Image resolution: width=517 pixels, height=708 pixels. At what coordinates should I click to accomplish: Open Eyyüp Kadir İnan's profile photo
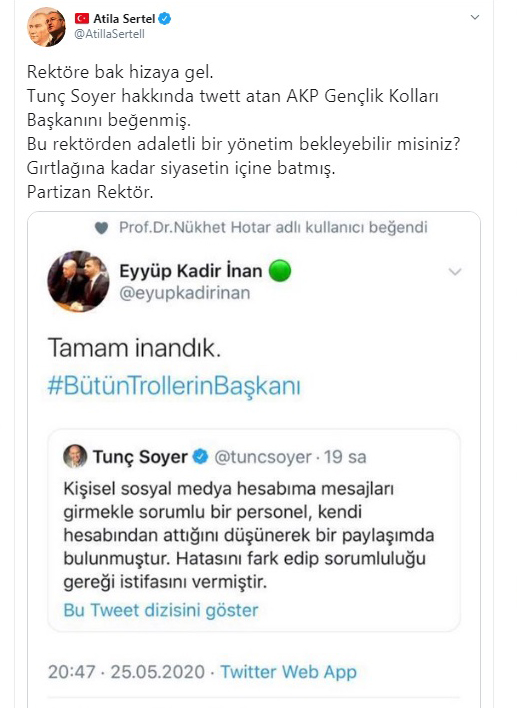[x=78, y=281]
